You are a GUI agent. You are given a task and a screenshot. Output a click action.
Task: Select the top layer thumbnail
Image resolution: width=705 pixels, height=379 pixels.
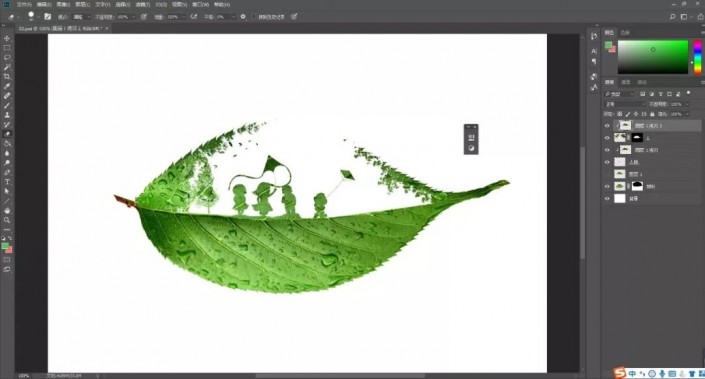pos(625,126)
